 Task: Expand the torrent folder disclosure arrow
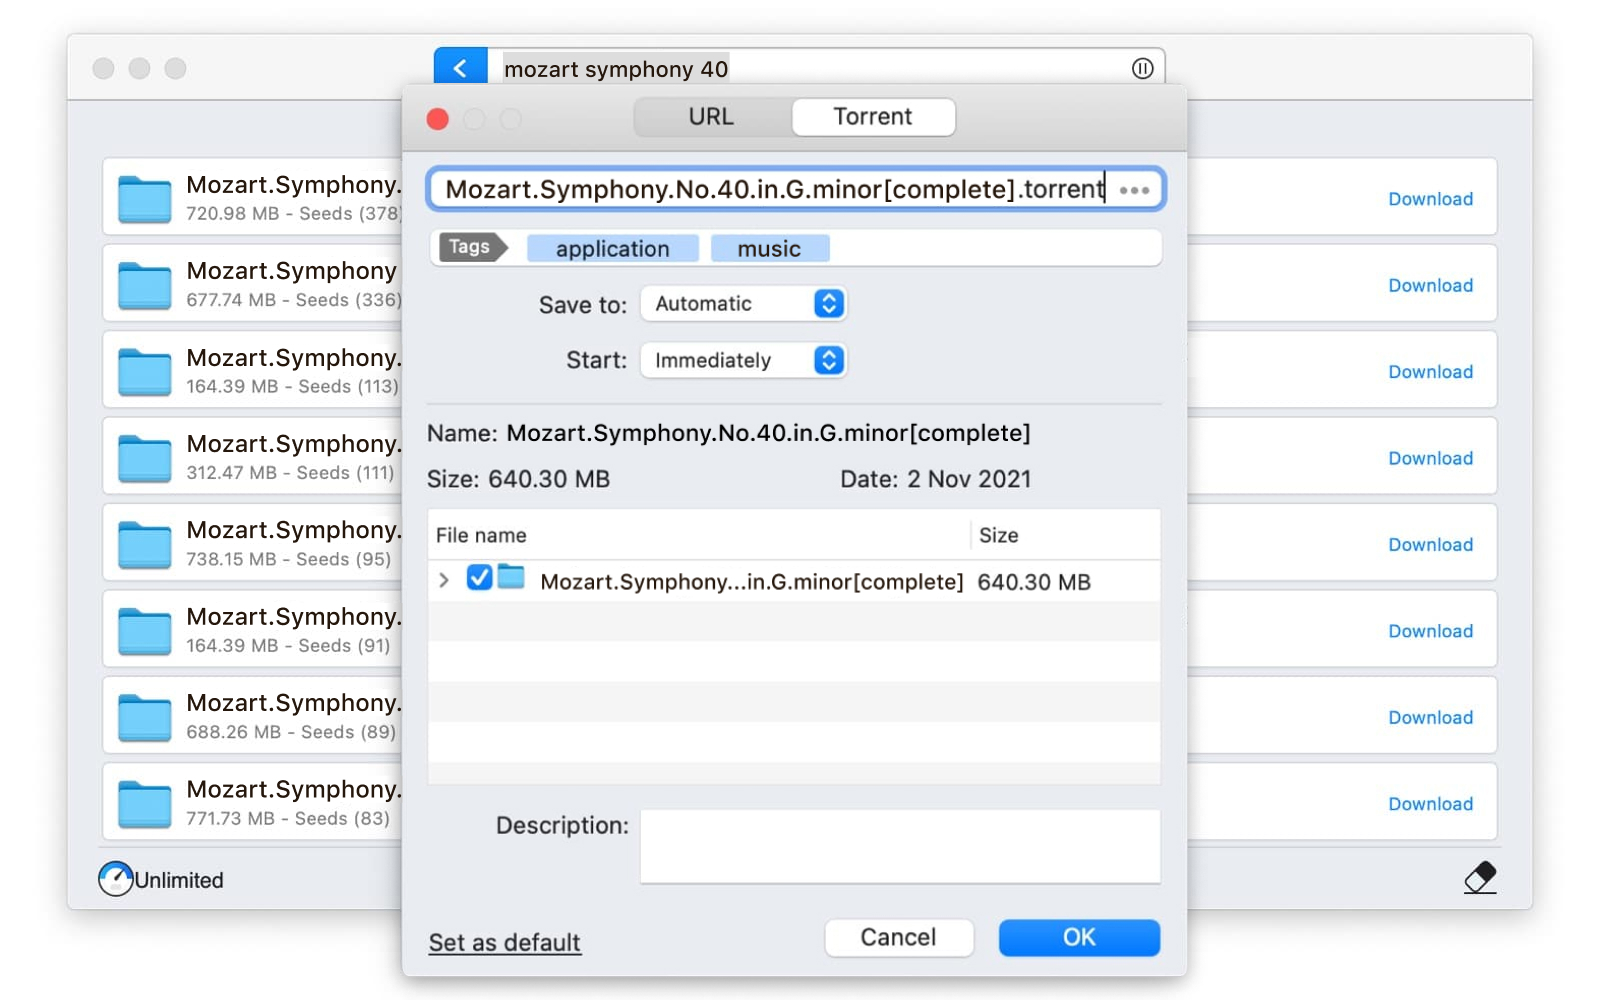[444, 580]
